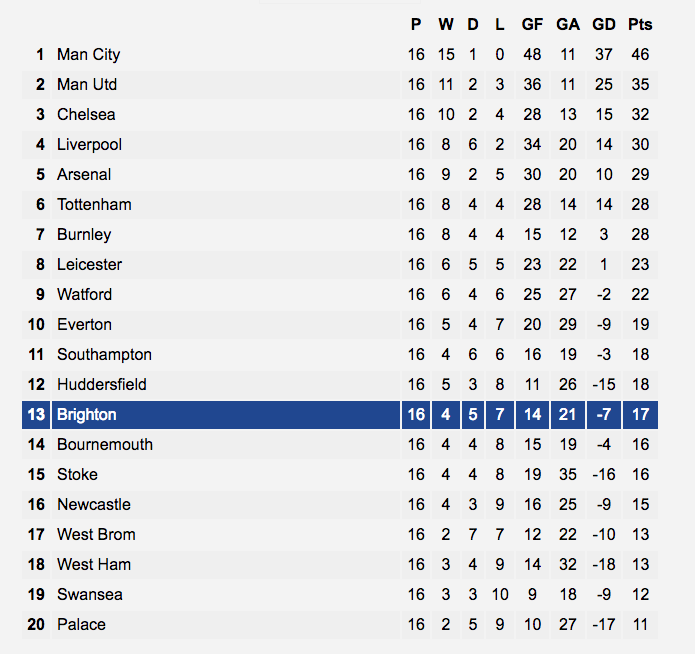Click Swansea's 10 losses cell
695x654 pixels.
500,595
